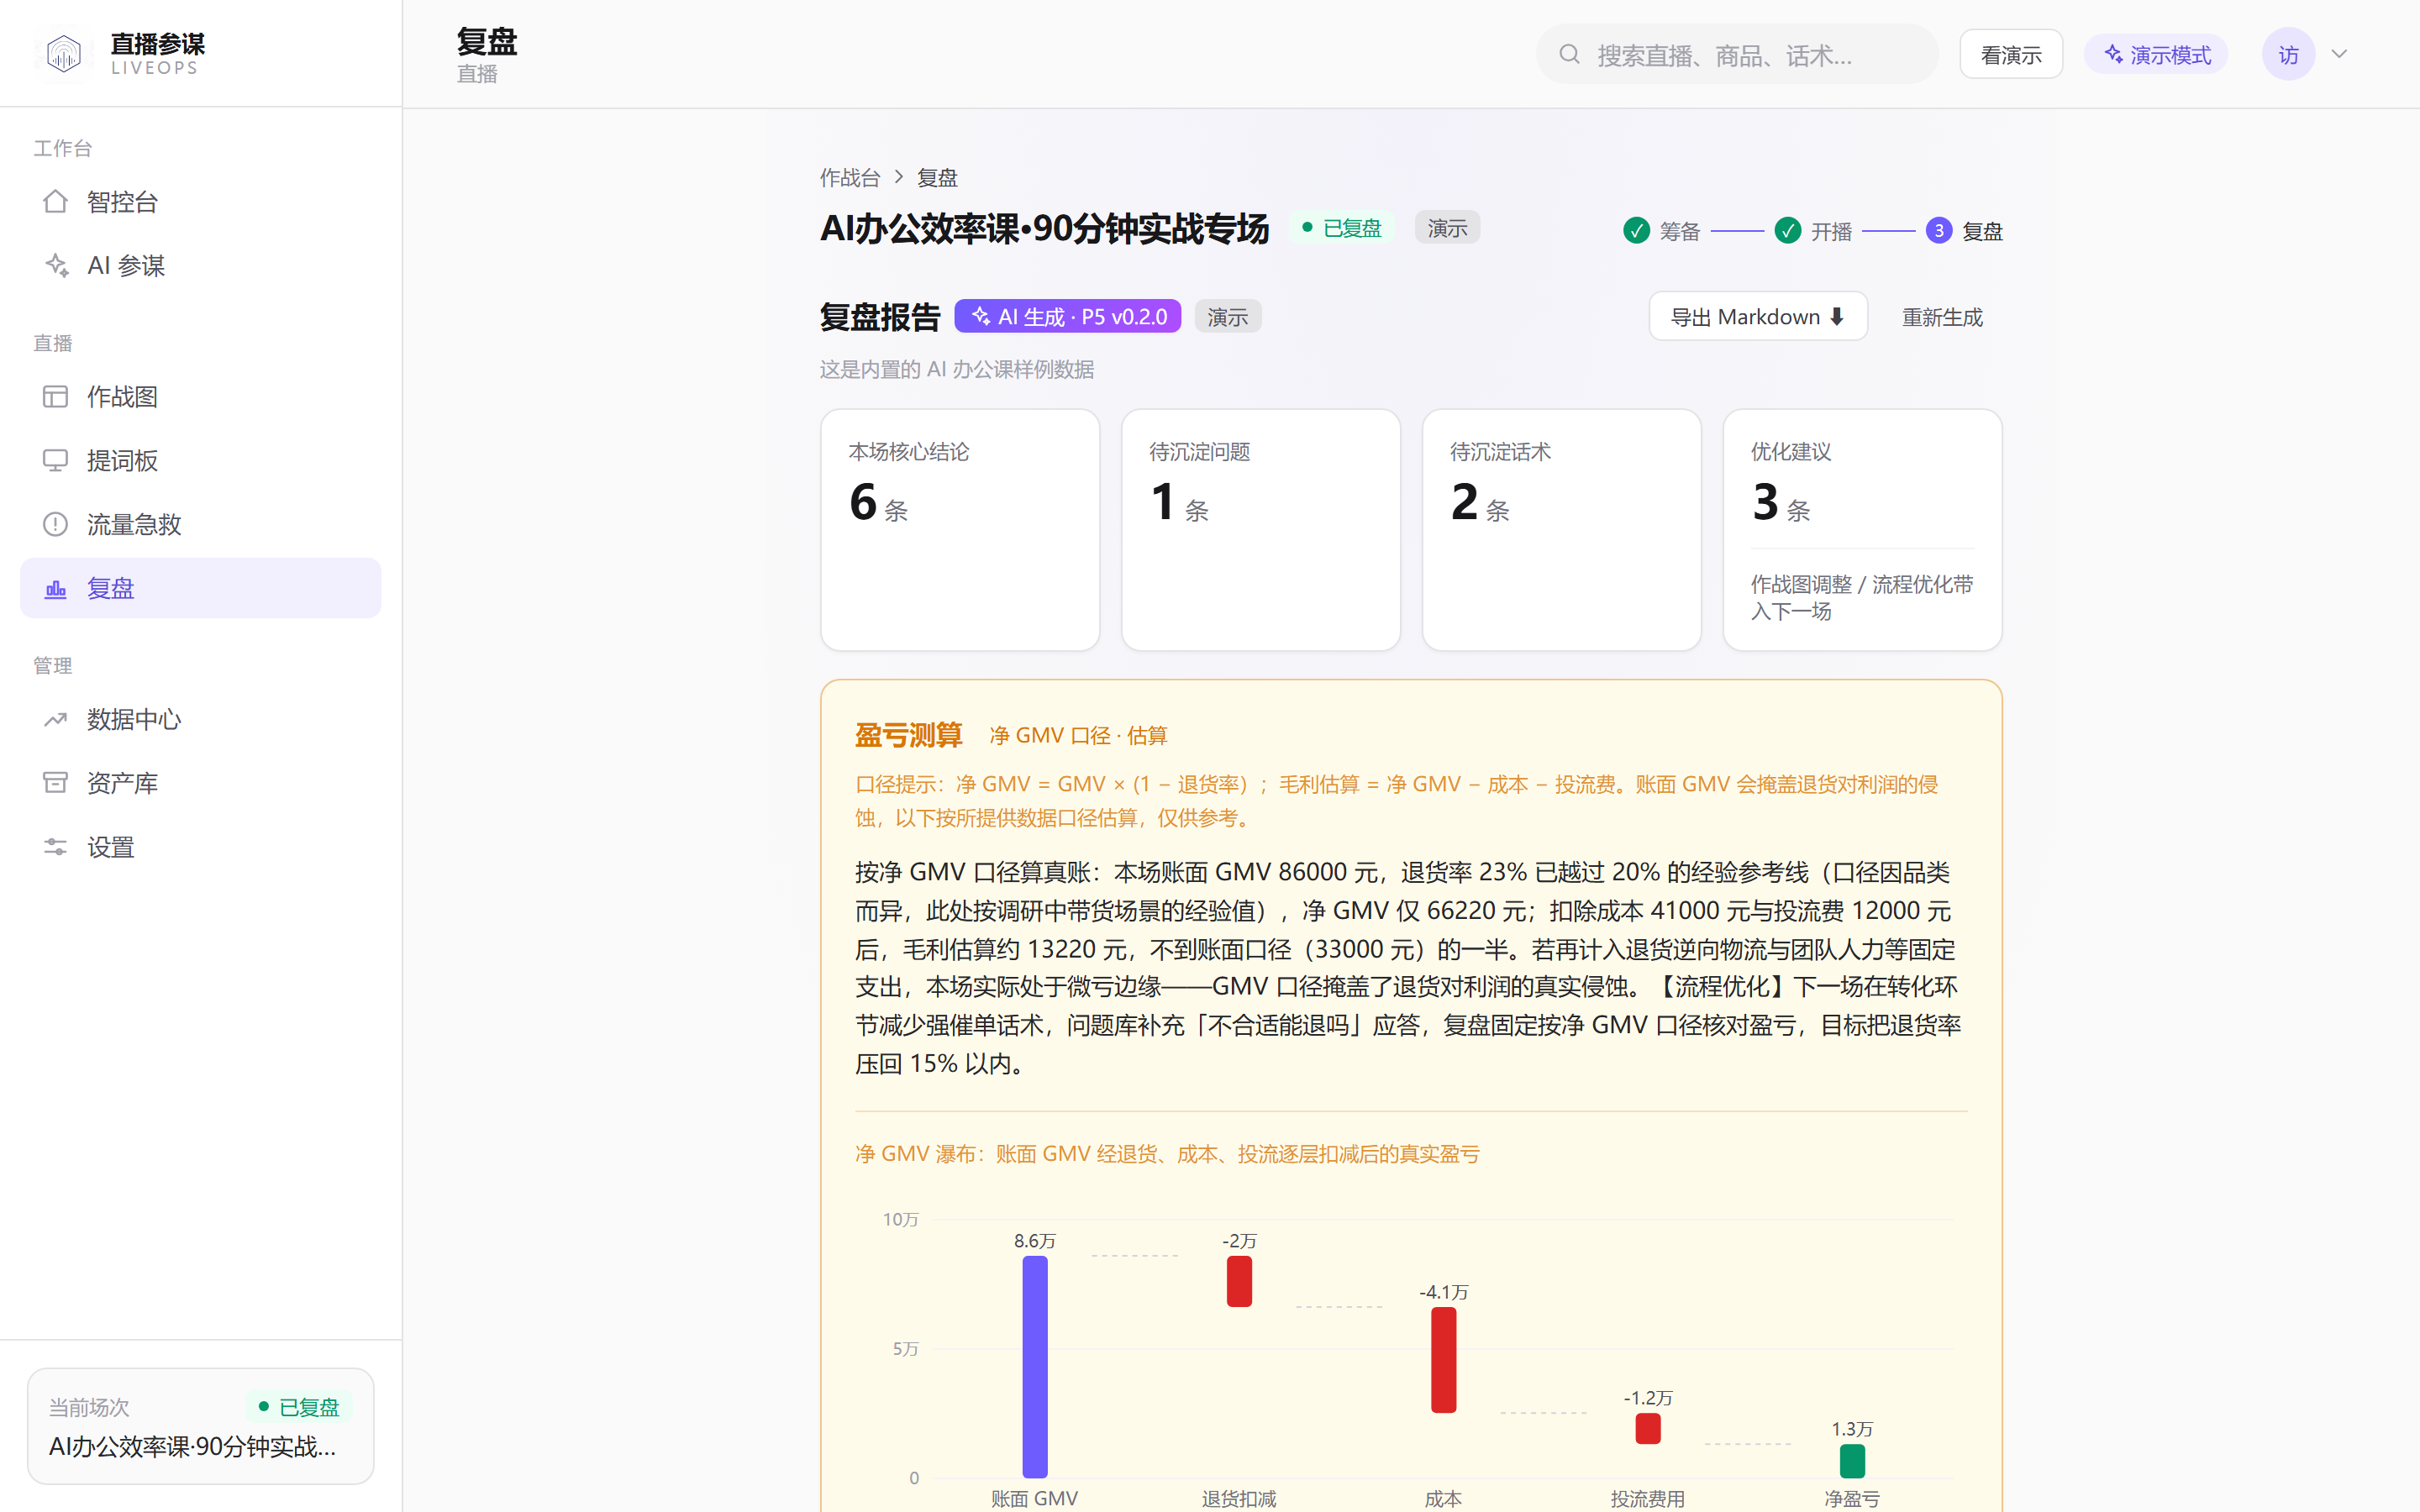Click the 直播参谋 LiveOps logo icon

click(63, 53)
